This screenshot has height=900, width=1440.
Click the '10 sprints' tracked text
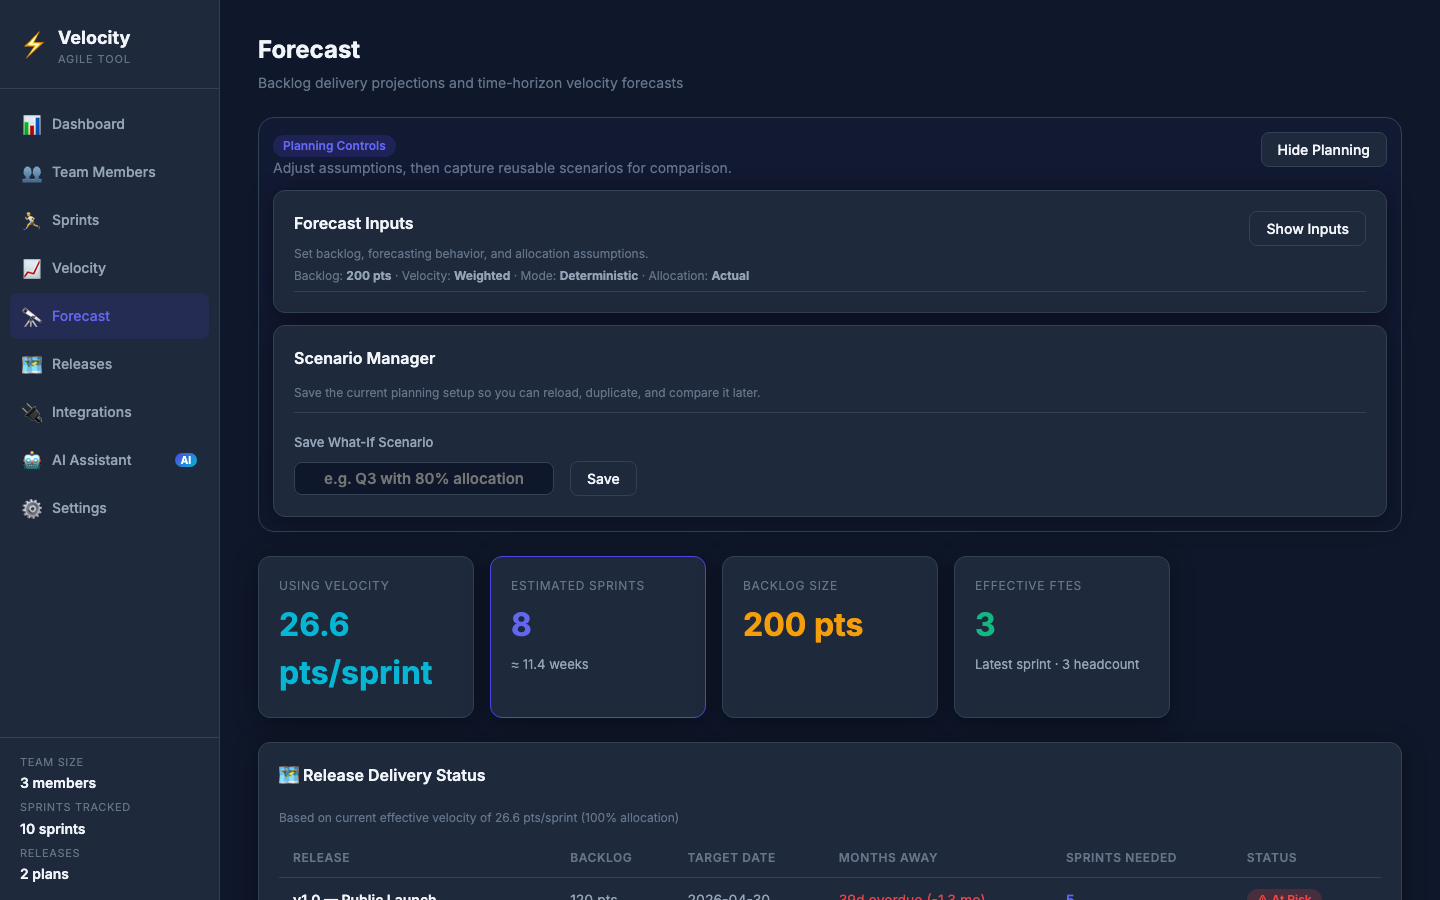[53, 829]
